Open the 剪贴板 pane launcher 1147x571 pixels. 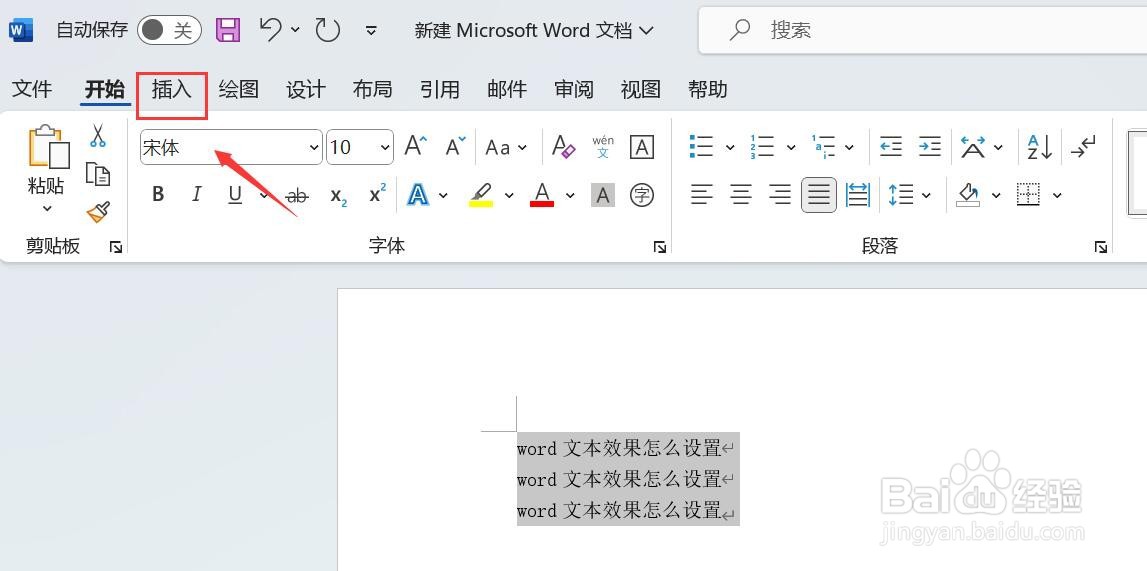(x=116, y=247)
